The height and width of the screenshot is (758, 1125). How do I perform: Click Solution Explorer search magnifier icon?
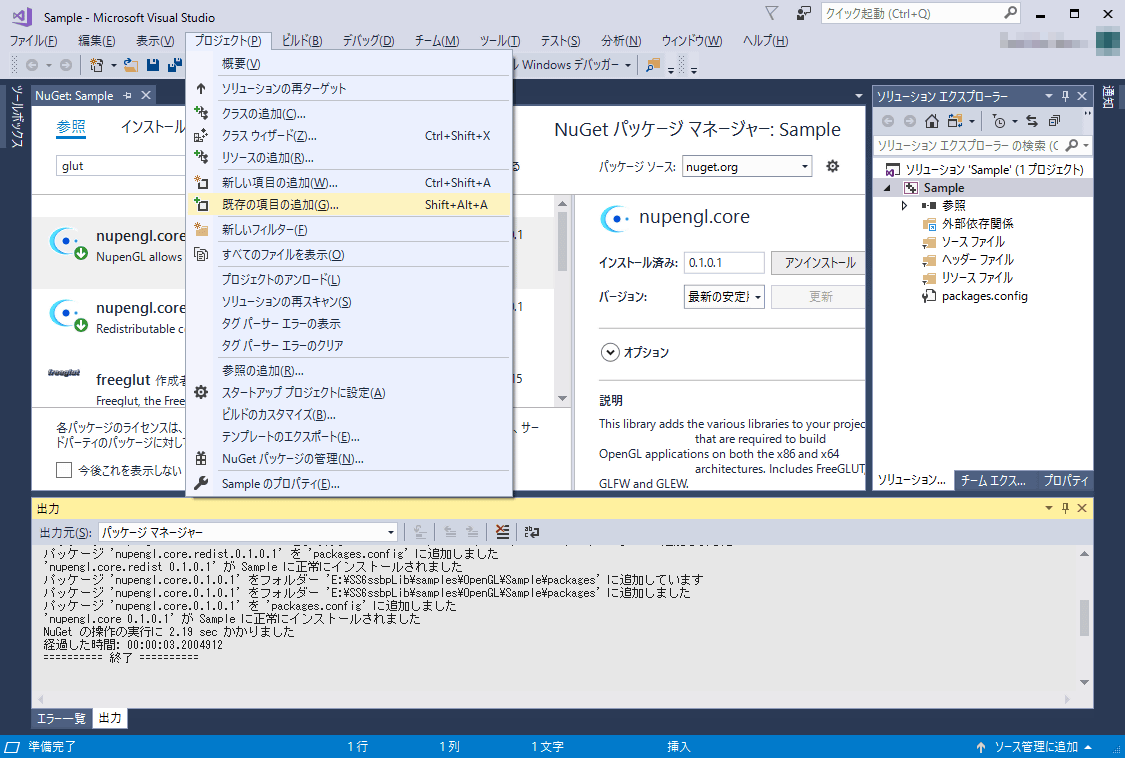[1072, 145]
